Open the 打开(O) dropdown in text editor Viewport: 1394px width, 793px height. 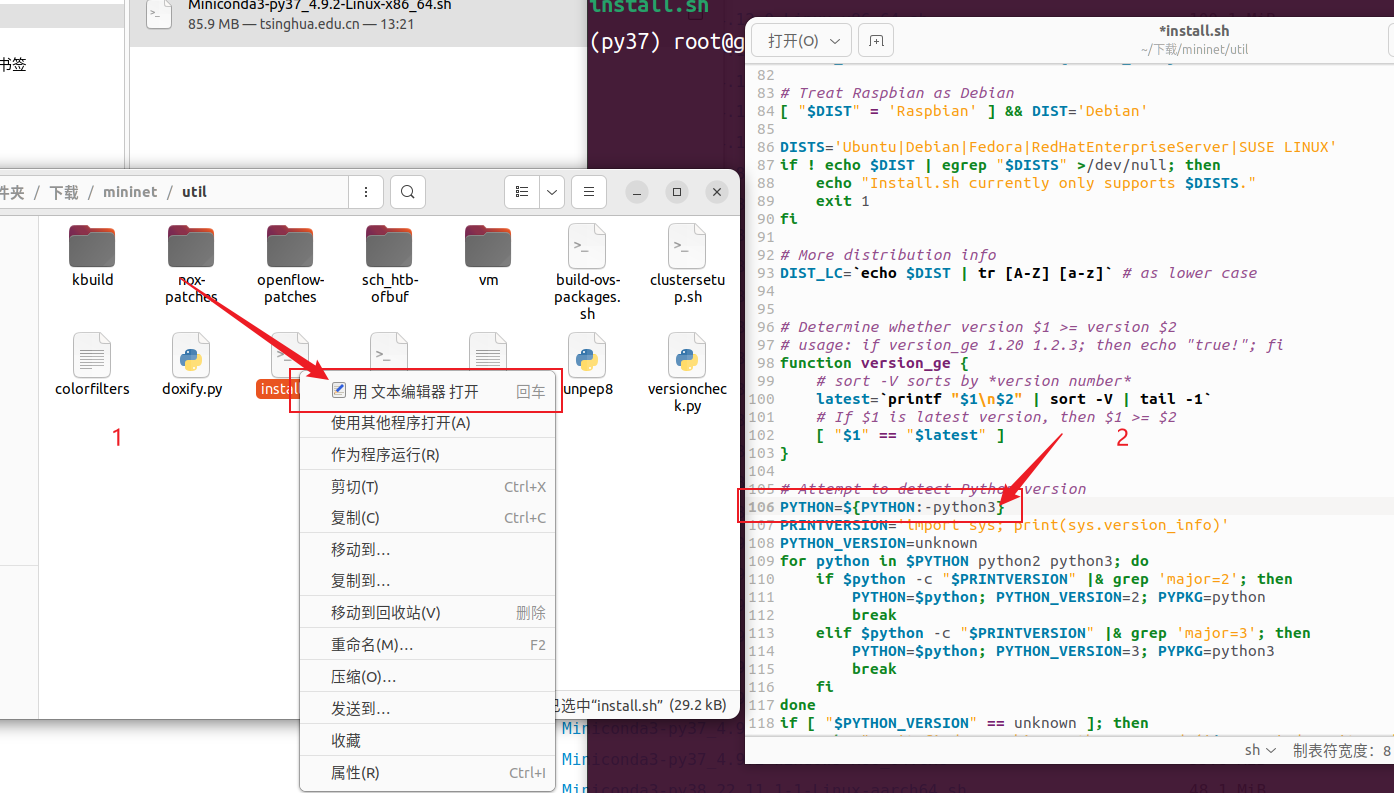click(x=804, y=41)
